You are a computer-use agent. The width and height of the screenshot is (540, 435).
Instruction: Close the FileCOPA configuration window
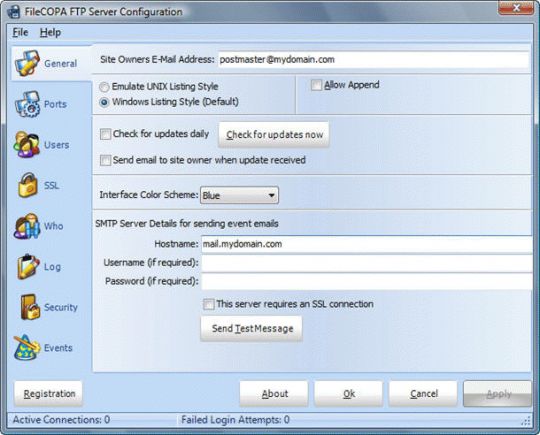(x=516, y=8)
